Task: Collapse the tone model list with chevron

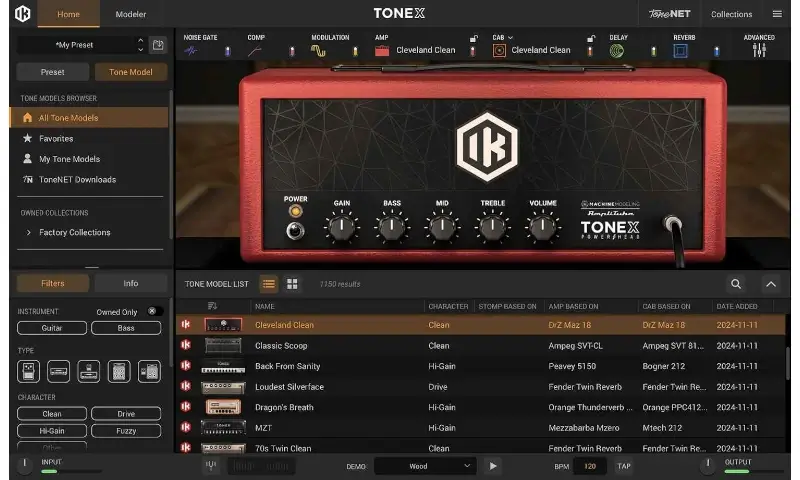Action: 770,284
